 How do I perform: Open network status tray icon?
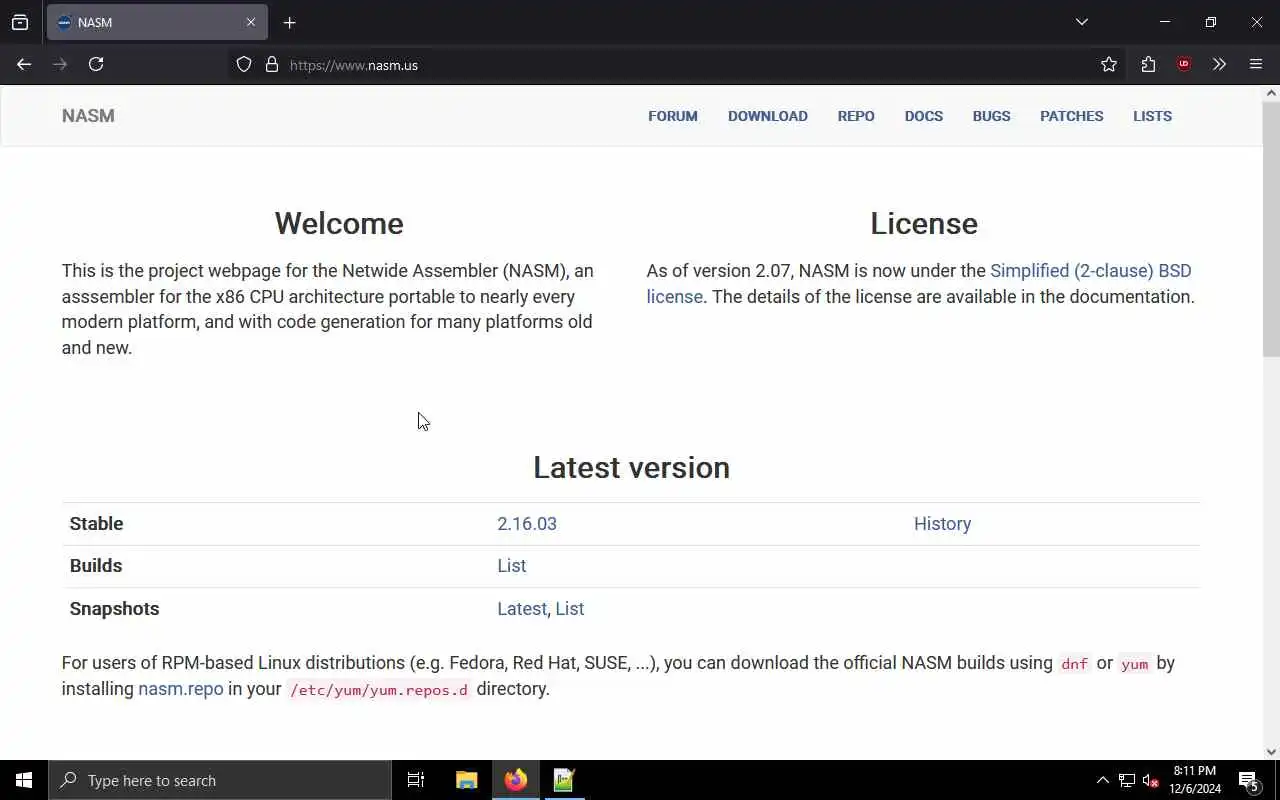1127,780
